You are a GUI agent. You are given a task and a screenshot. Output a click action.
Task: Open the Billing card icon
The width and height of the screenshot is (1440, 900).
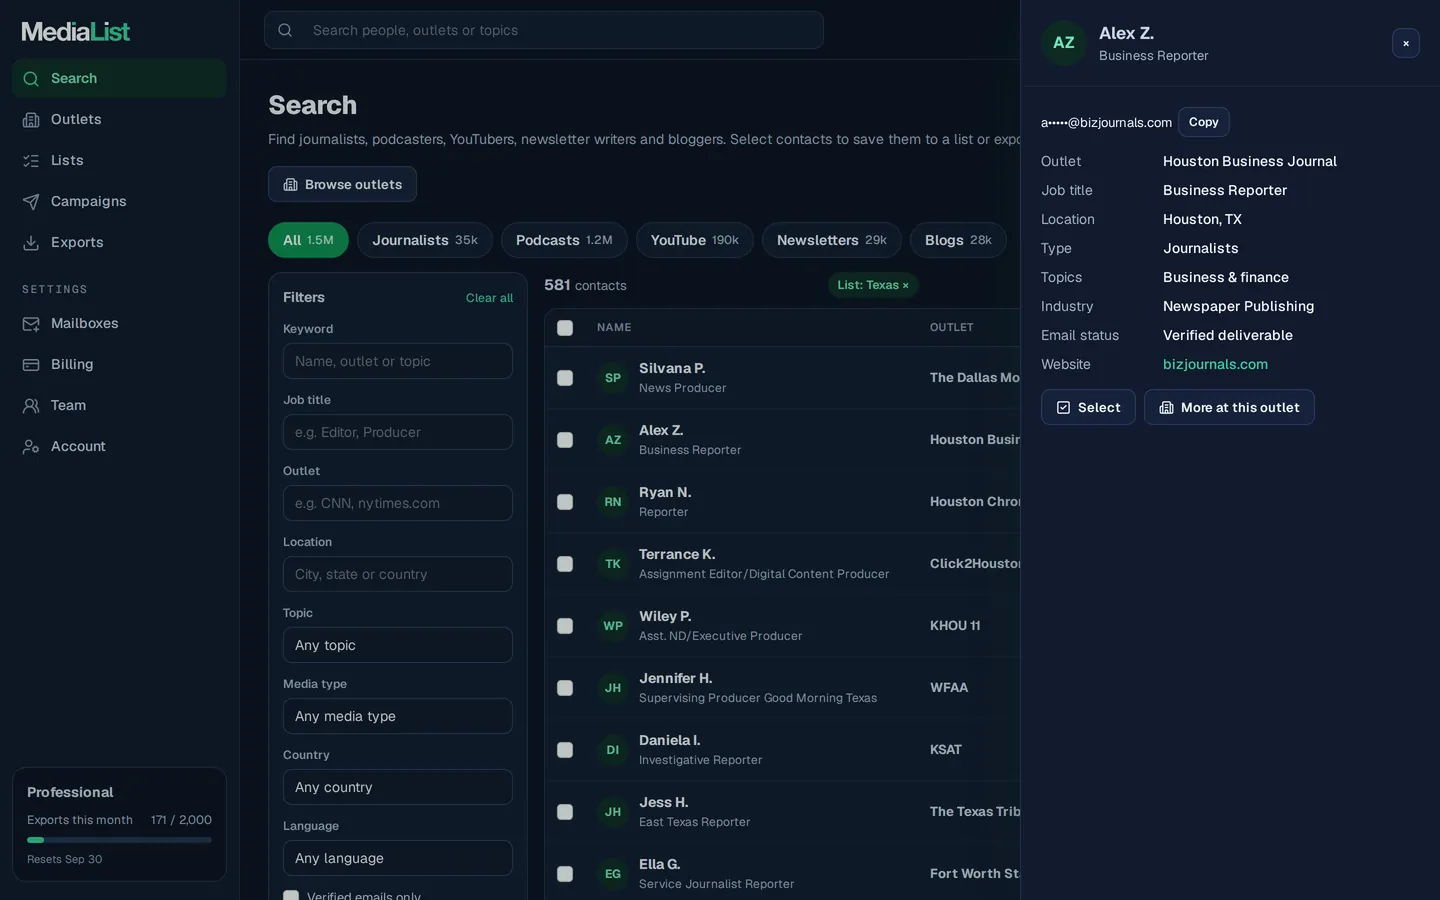pos(31,365)
